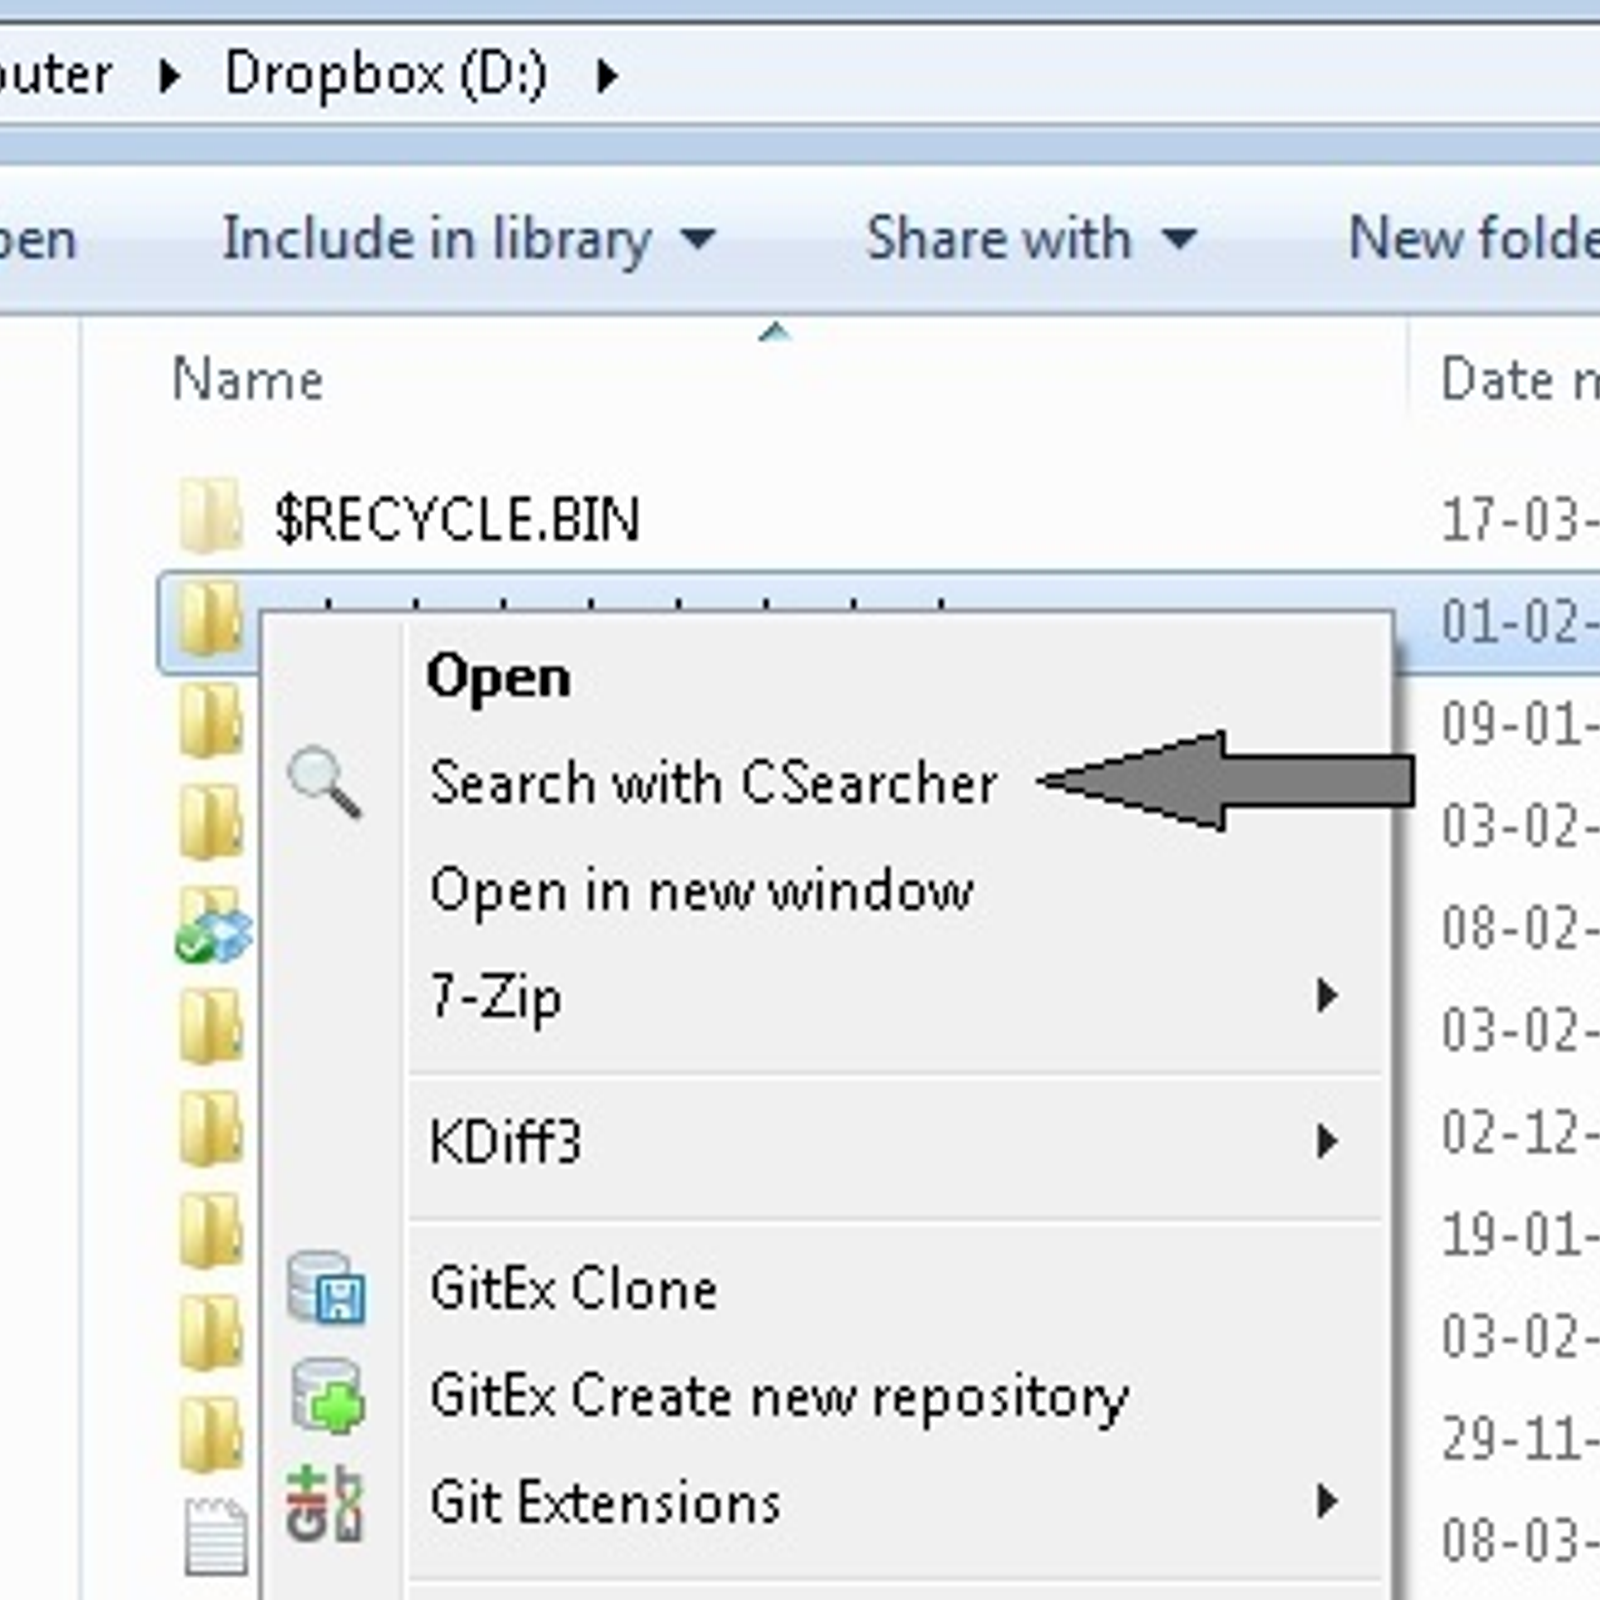Choose GitEx Clone menu entry
The image size is (1600, 1600).
(x=827, y=1288)
